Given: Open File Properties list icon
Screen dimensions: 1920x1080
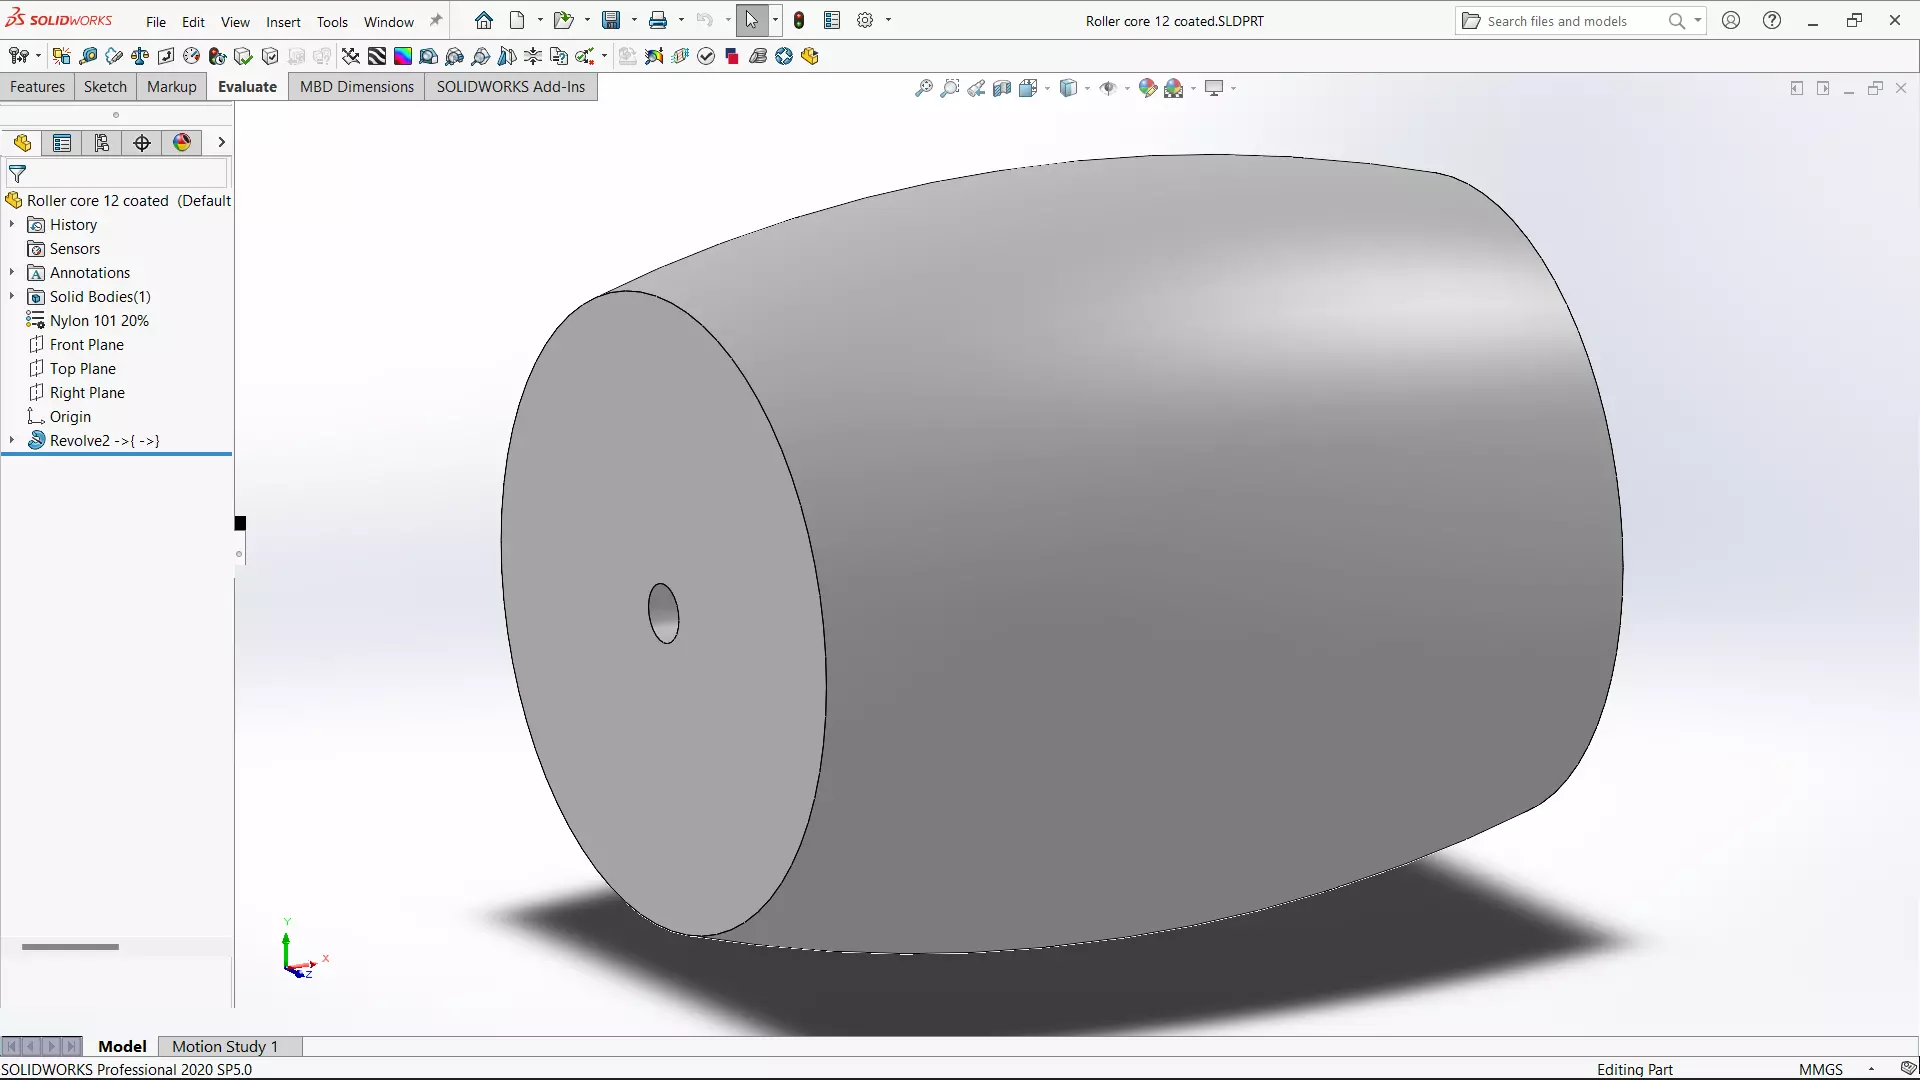Looking at the screenshot, I should [x=832, y=20].
